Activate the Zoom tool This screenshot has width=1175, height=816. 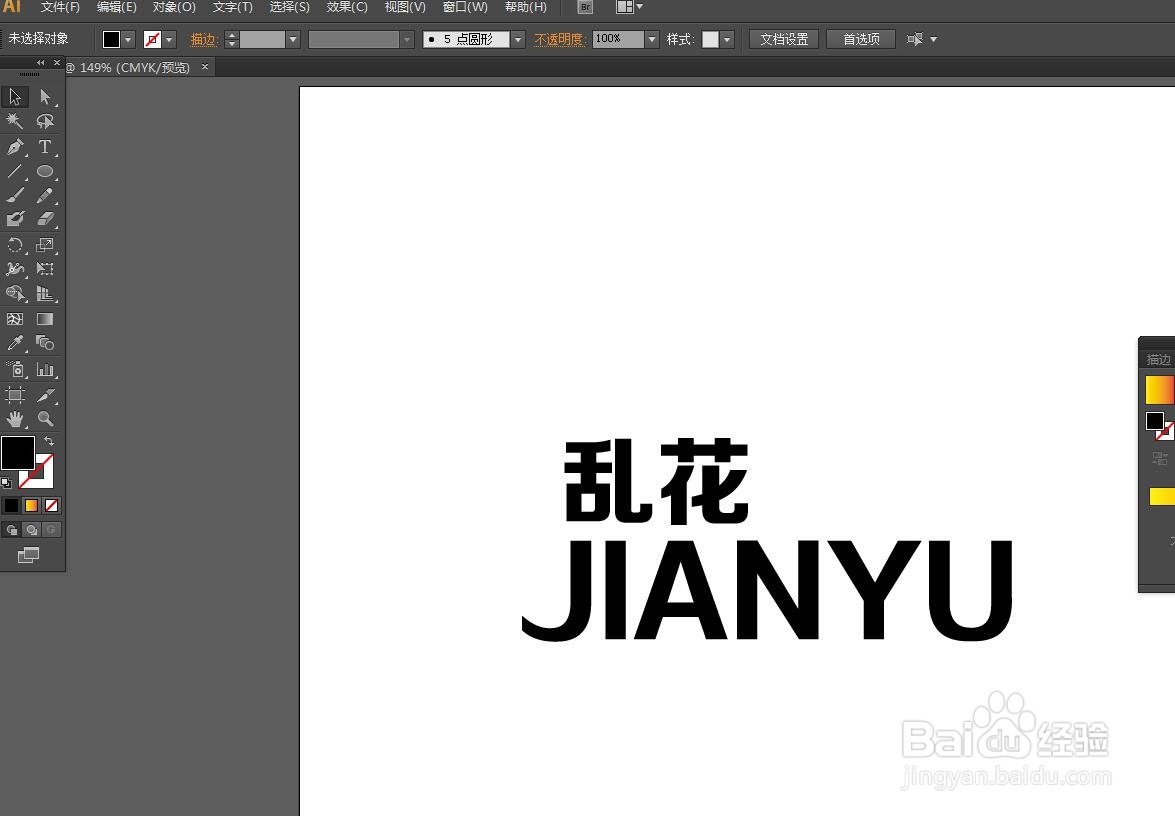pyautogui.click(x=45, y=419)
